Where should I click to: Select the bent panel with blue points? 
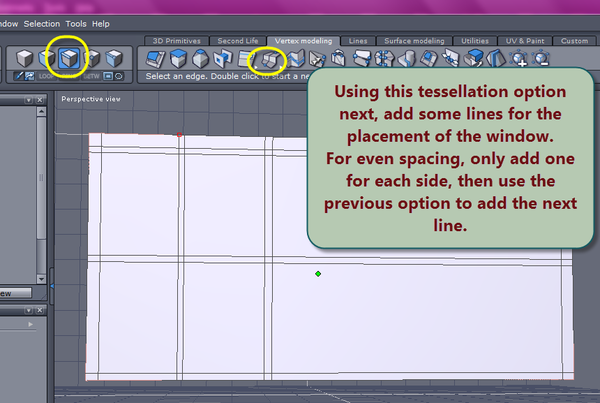[362, 59]
